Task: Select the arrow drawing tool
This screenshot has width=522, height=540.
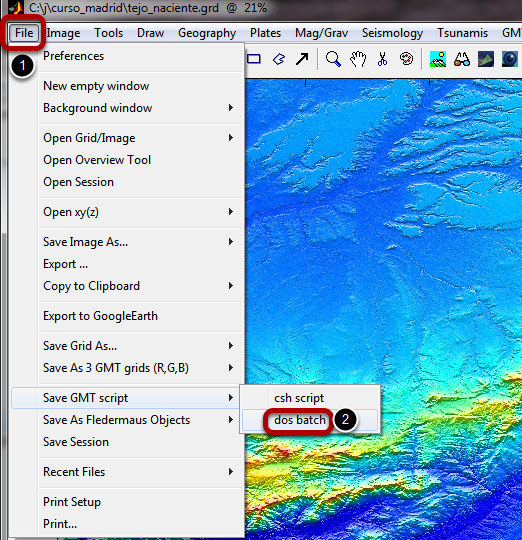Action: point(302,59)
